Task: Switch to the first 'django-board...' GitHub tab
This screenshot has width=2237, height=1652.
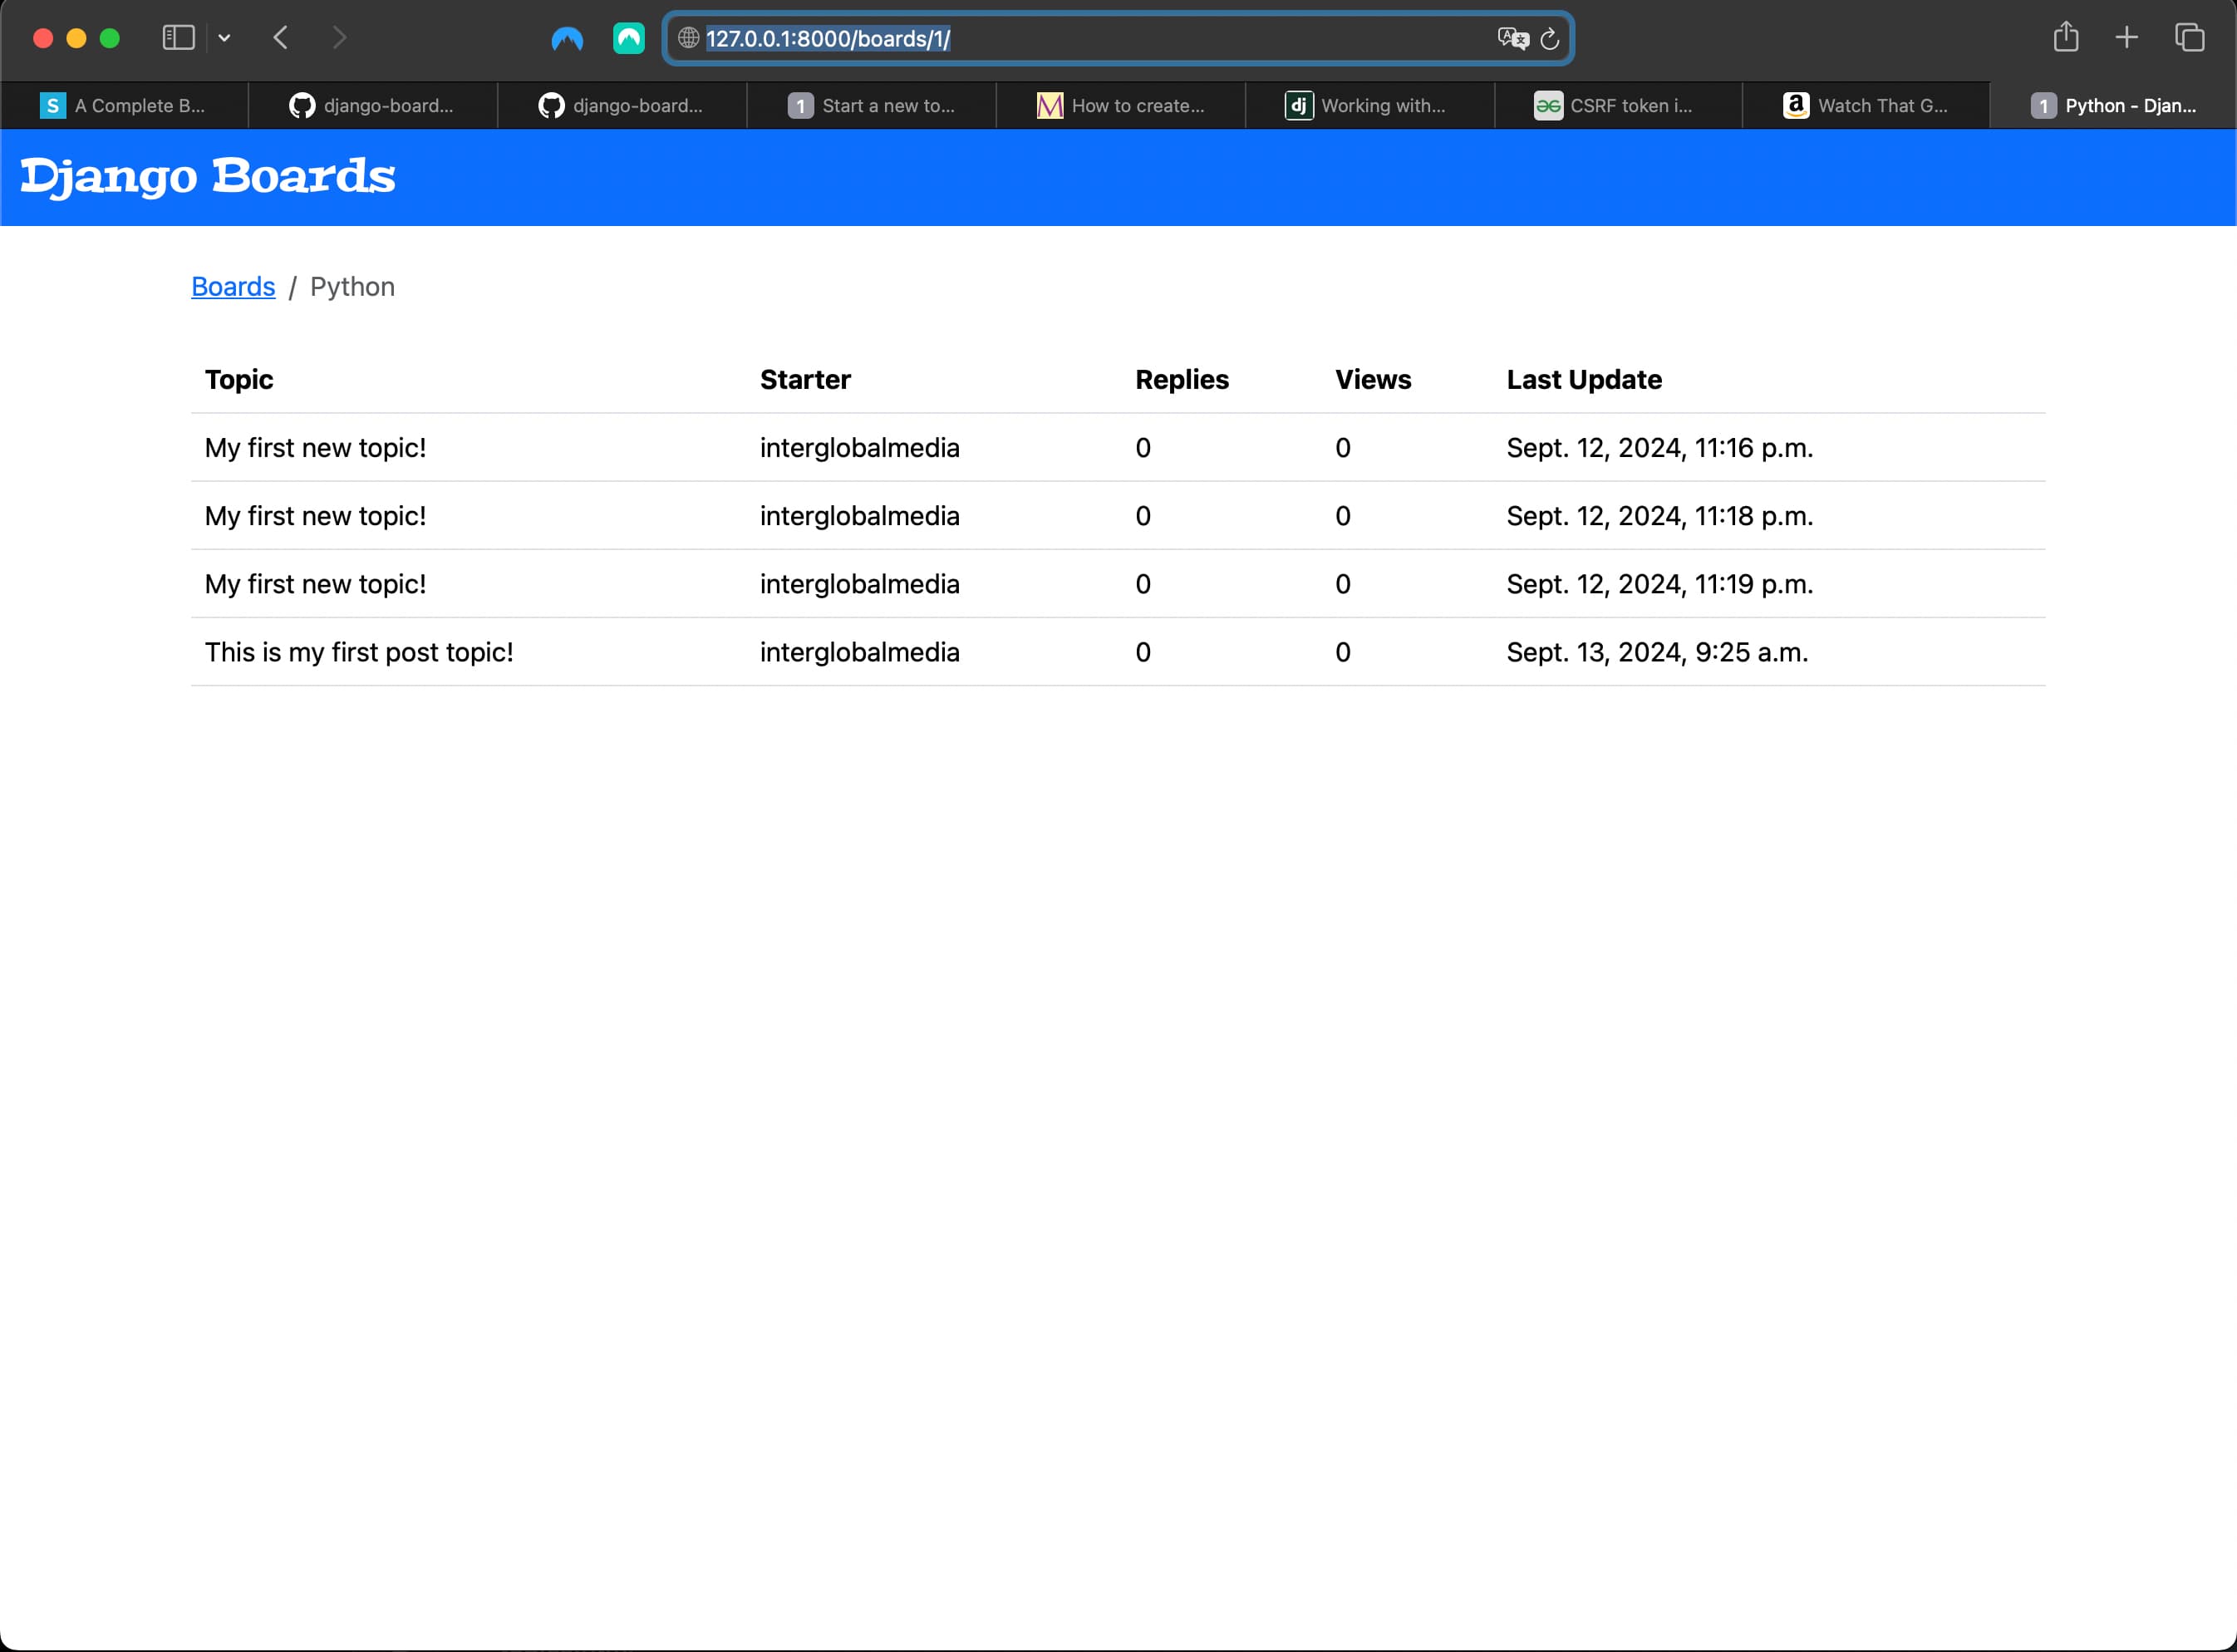Action: pyautogui.click(x=373, y=105)
